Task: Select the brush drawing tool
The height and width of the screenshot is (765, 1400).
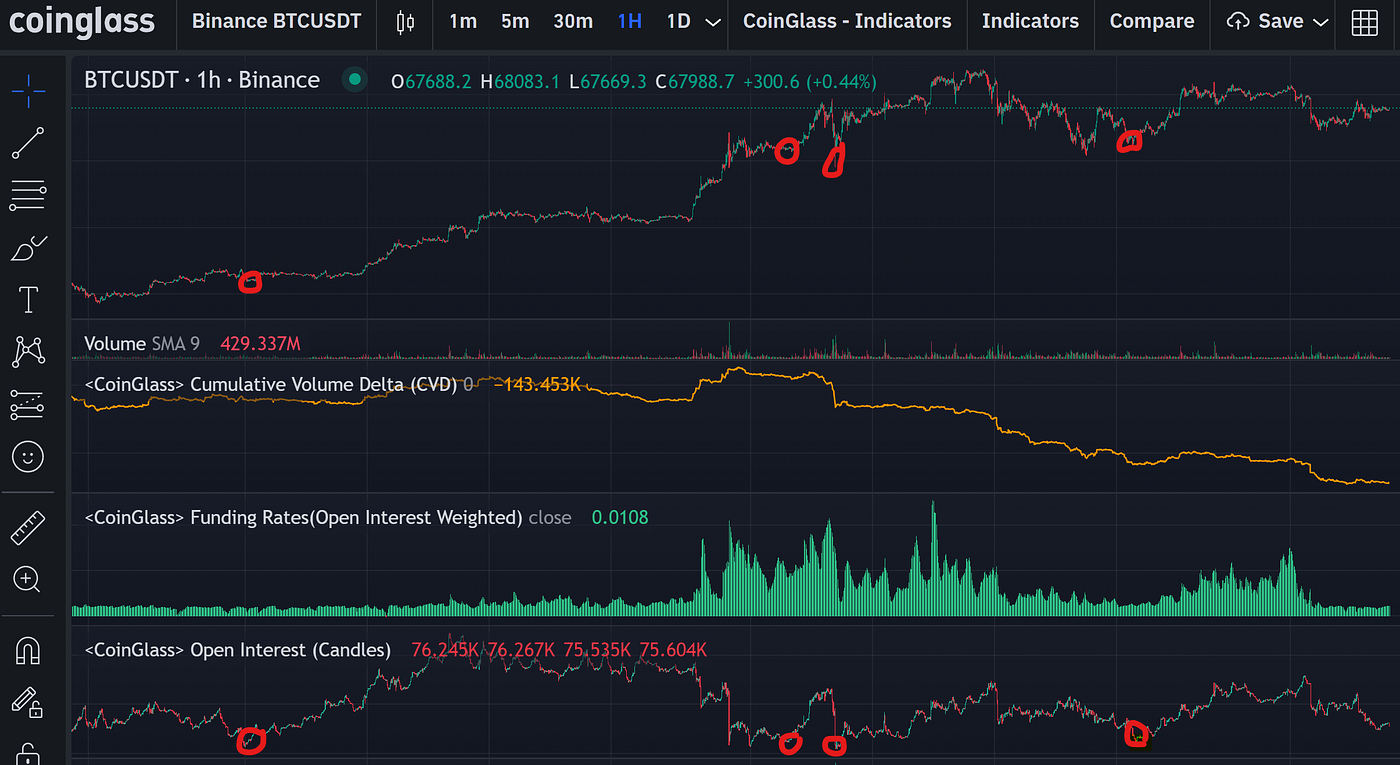Action: click(28, 248)
